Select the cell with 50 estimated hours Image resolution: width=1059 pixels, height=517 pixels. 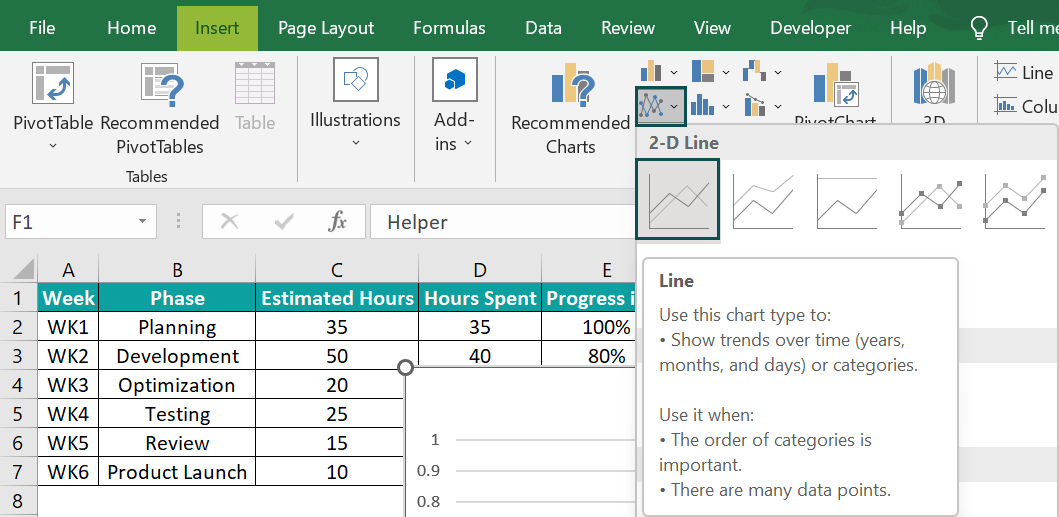pyautogui.click(x=337, y=356)
